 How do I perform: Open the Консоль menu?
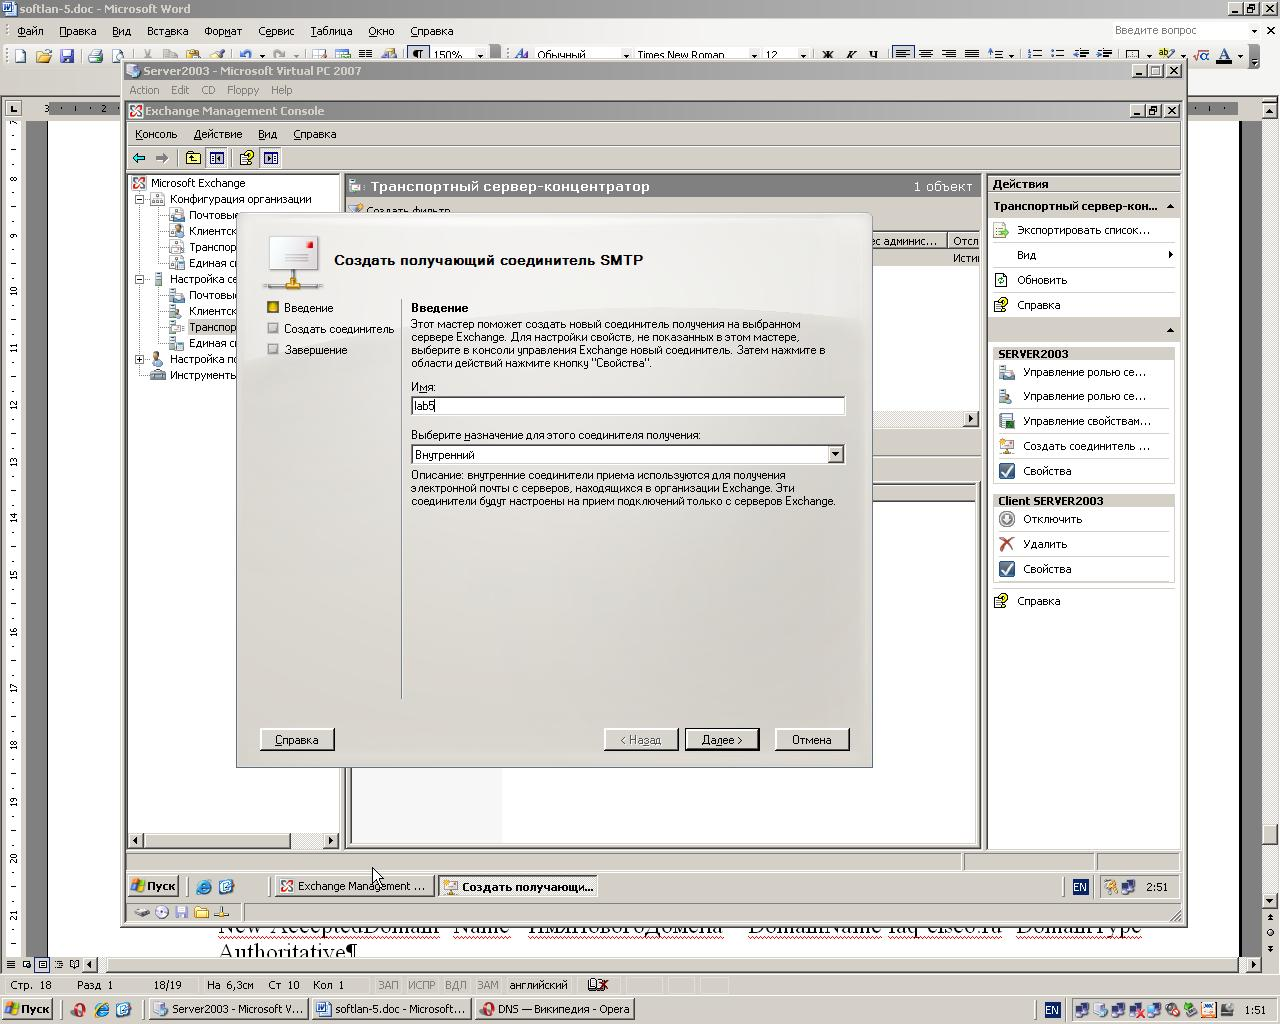coord(156,134)
